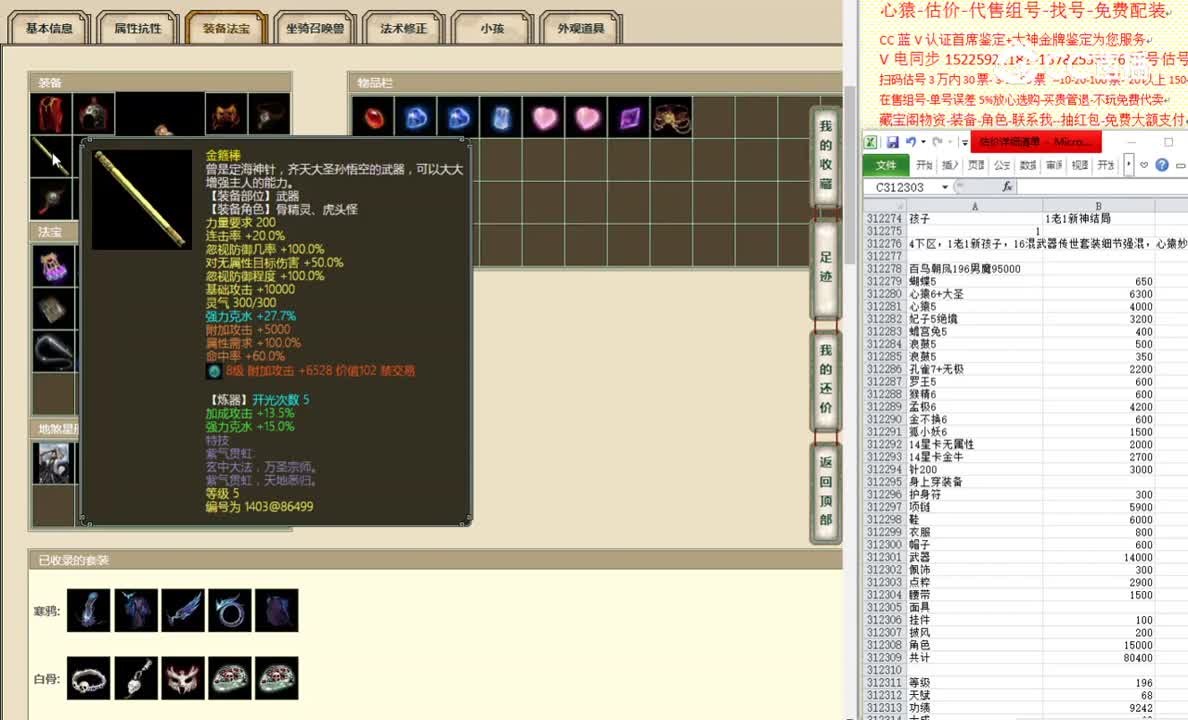Click the pendant equipment icon with red tassel
This screenshot has width=1188, height=720.
(x=51, y=199)
